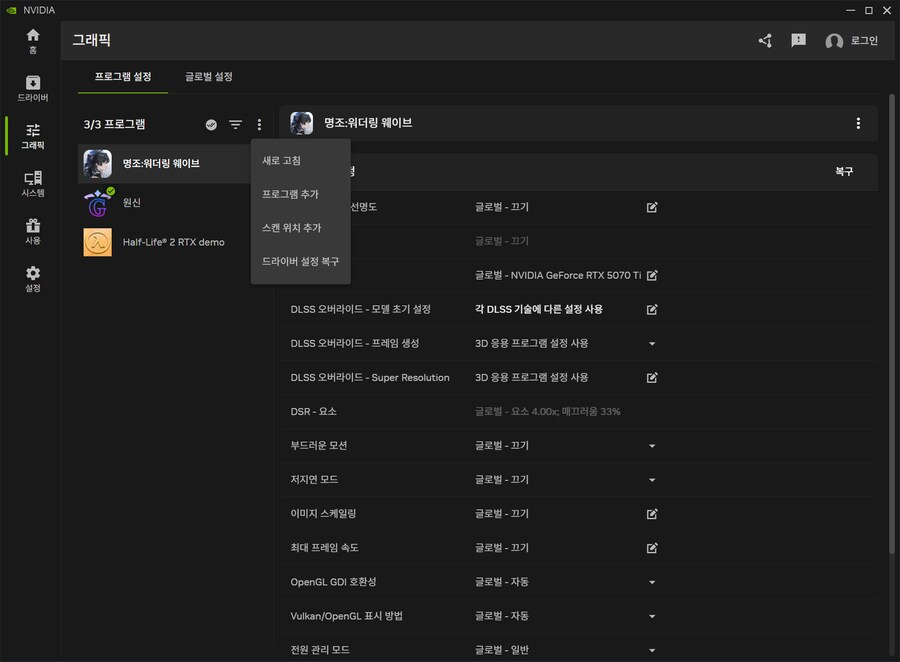Image resolution: width=900 pixels, height=662 pixels.
Task: Open the 시스템 (System) sidebar section
Action: point(33,184)
